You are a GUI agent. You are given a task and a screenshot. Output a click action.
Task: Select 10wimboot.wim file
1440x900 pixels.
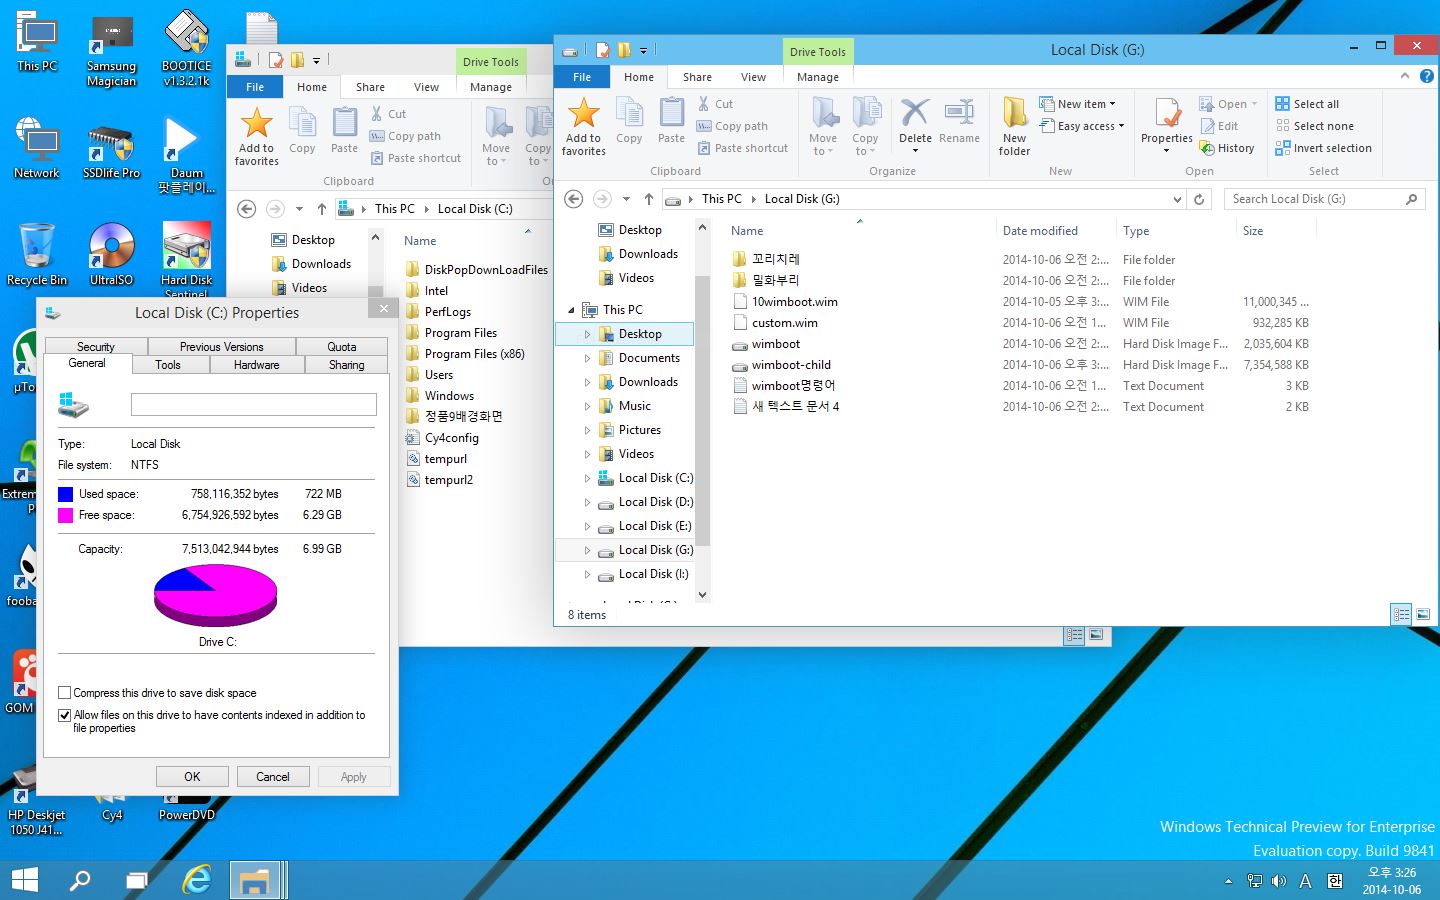coord(795,302)
